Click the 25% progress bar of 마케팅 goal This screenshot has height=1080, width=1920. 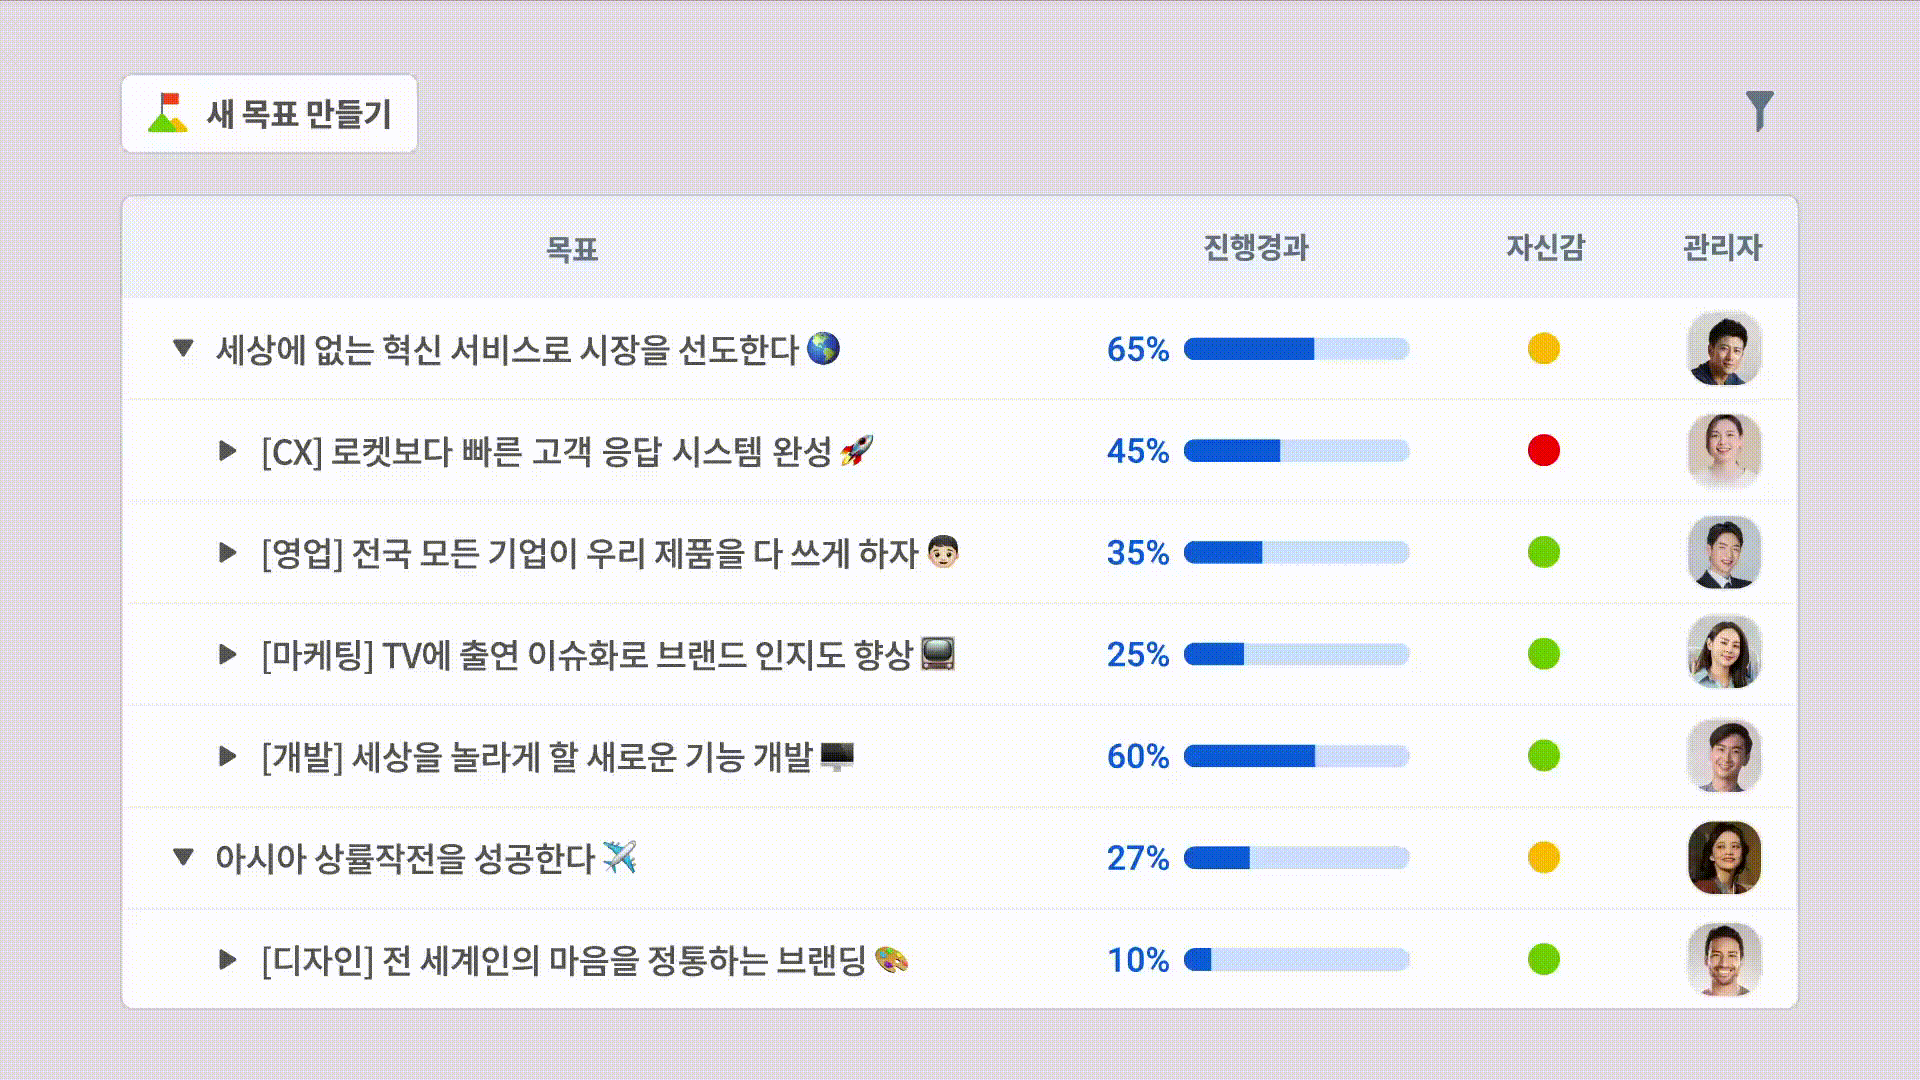[x=1296, y=654]
